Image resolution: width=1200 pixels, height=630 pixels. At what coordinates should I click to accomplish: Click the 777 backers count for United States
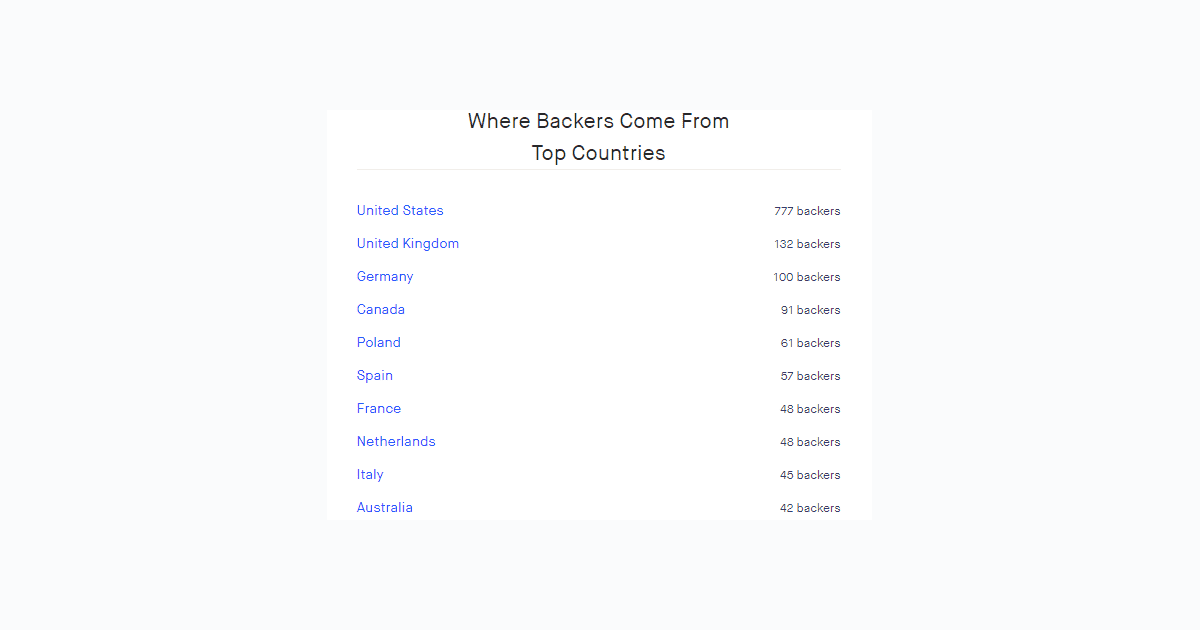click(x=808, y=211)
